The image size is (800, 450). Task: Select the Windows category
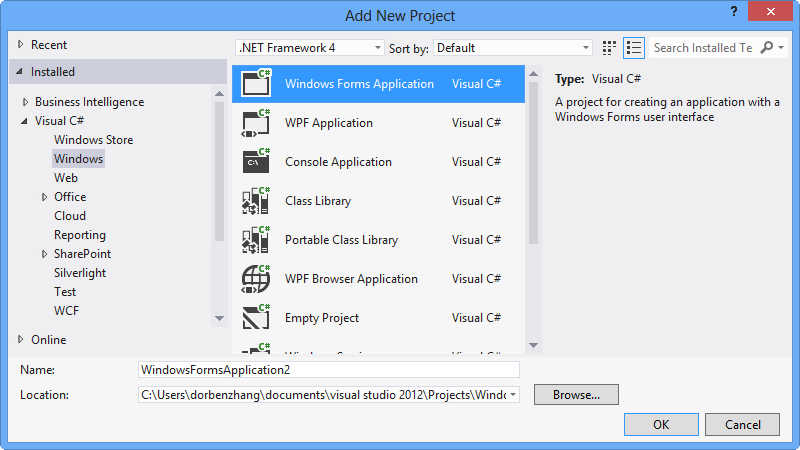click(x=79, y=159)
